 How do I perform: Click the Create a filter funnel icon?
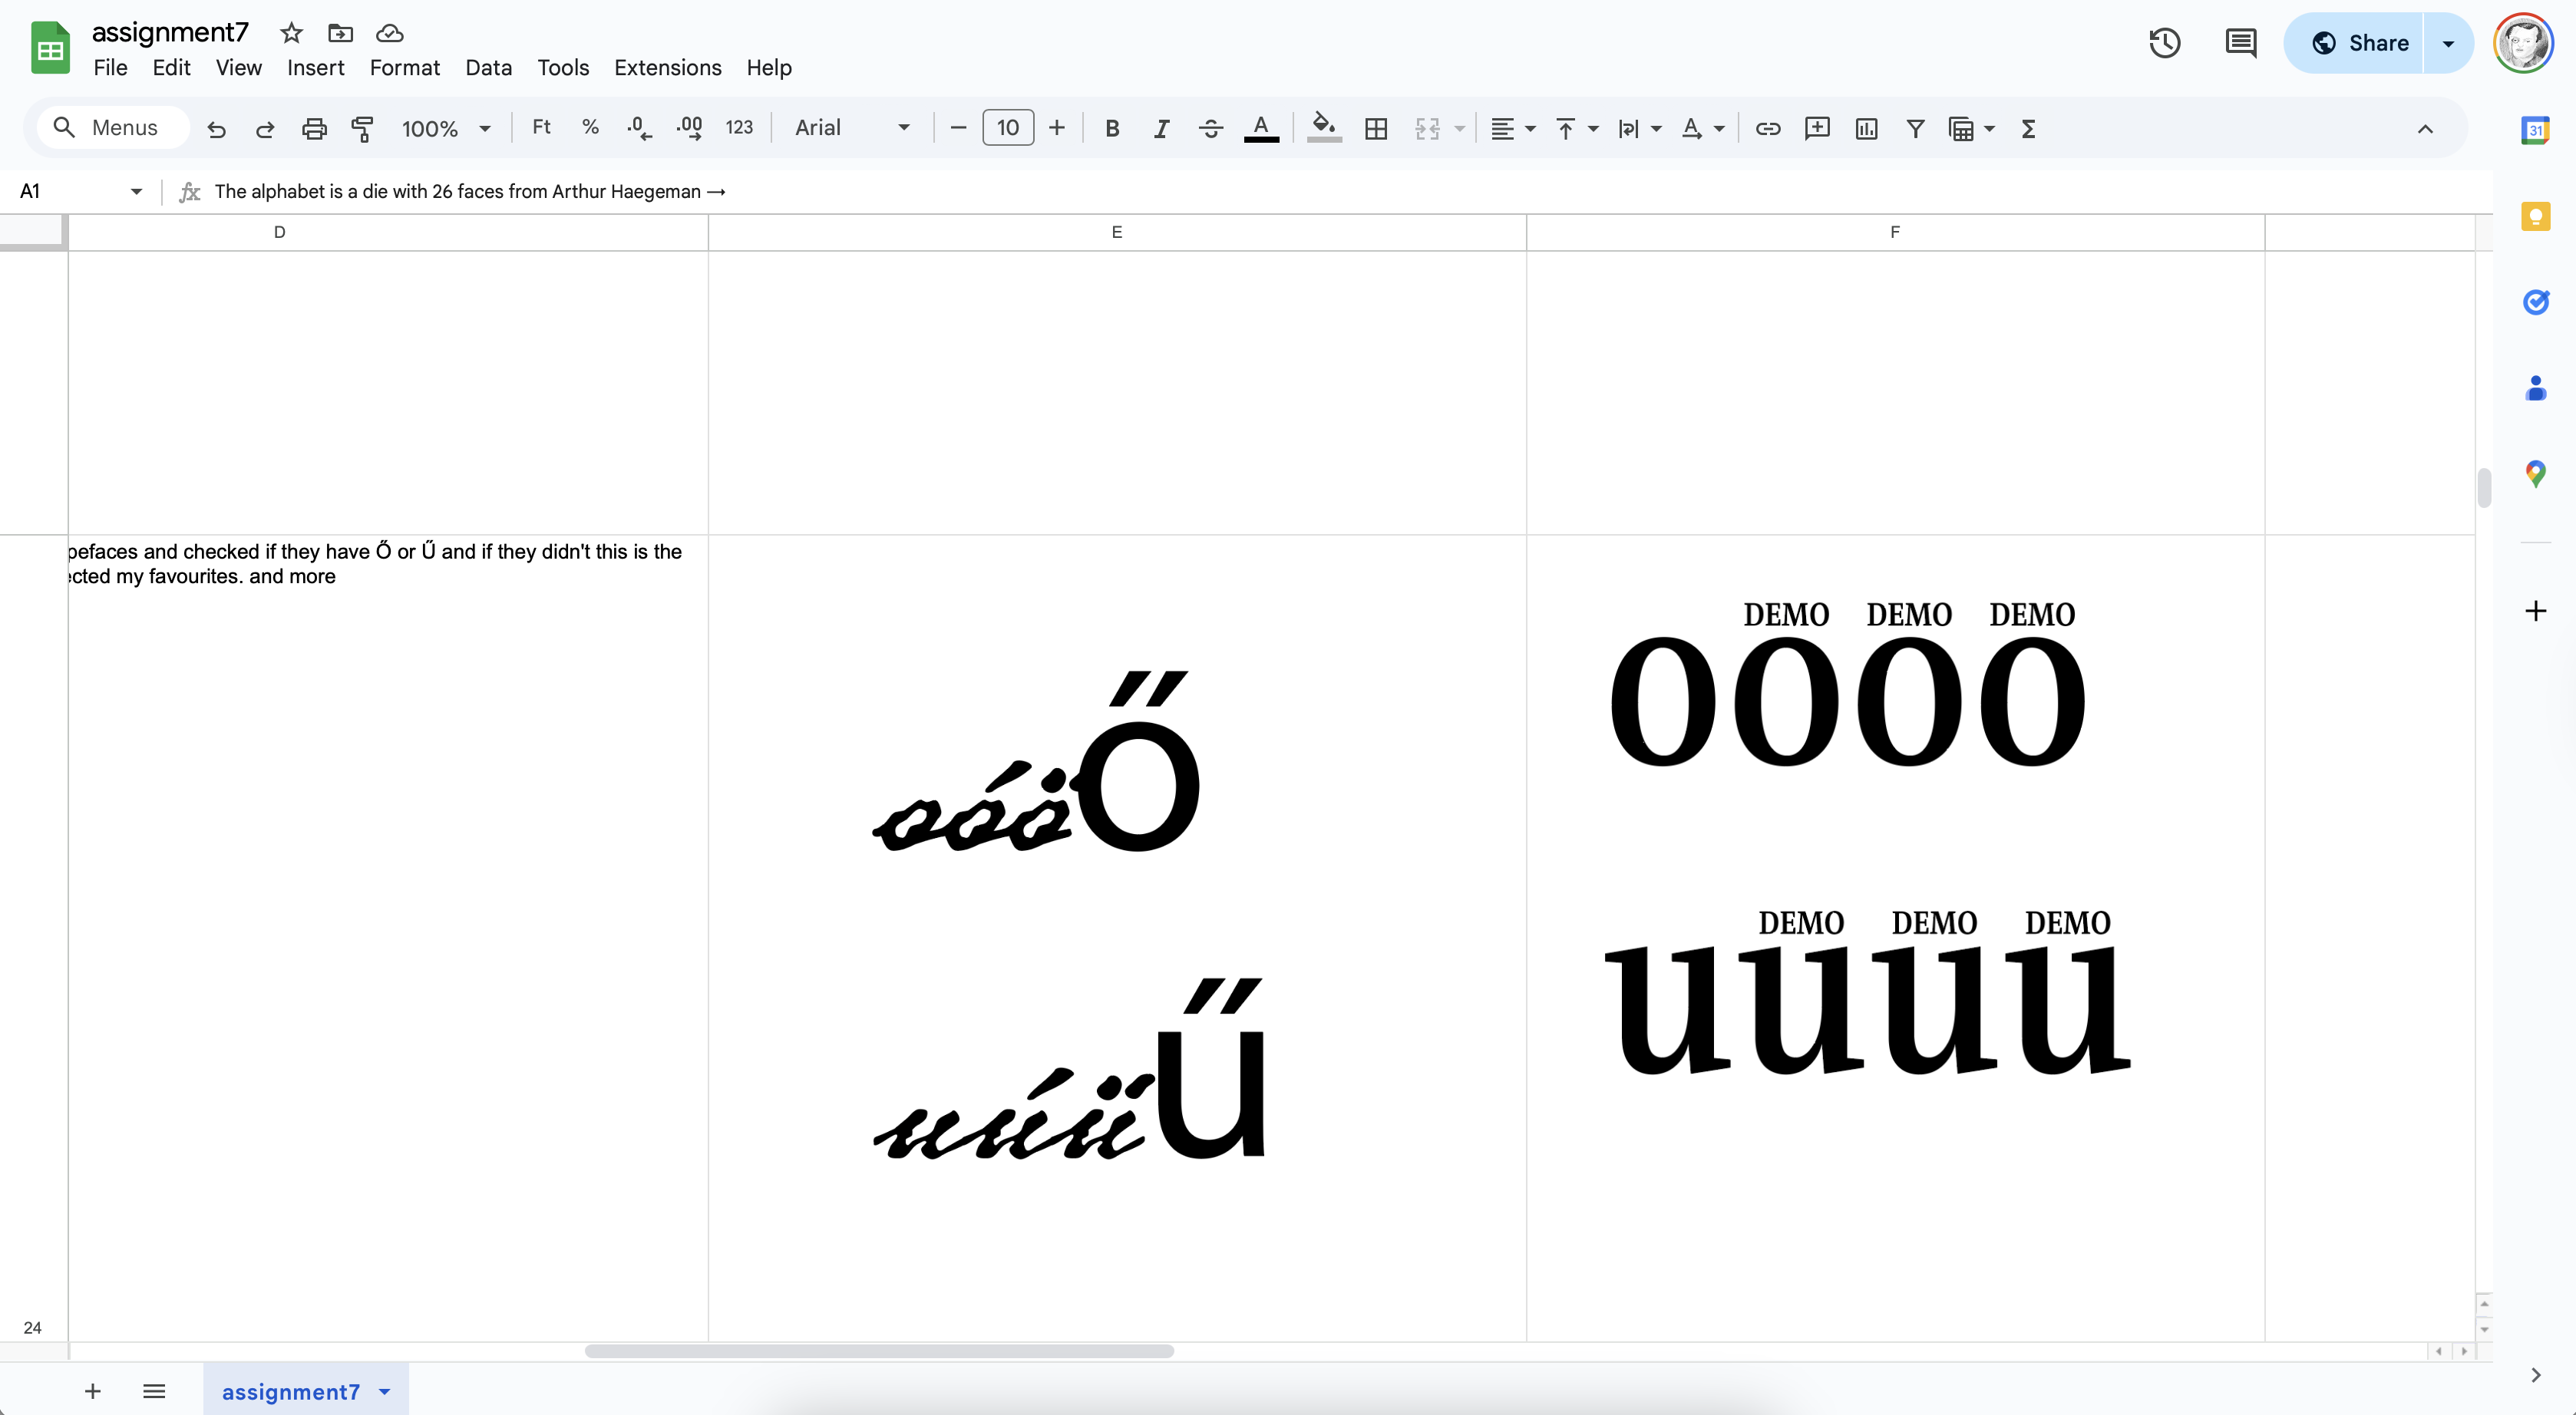point(1914,128)
